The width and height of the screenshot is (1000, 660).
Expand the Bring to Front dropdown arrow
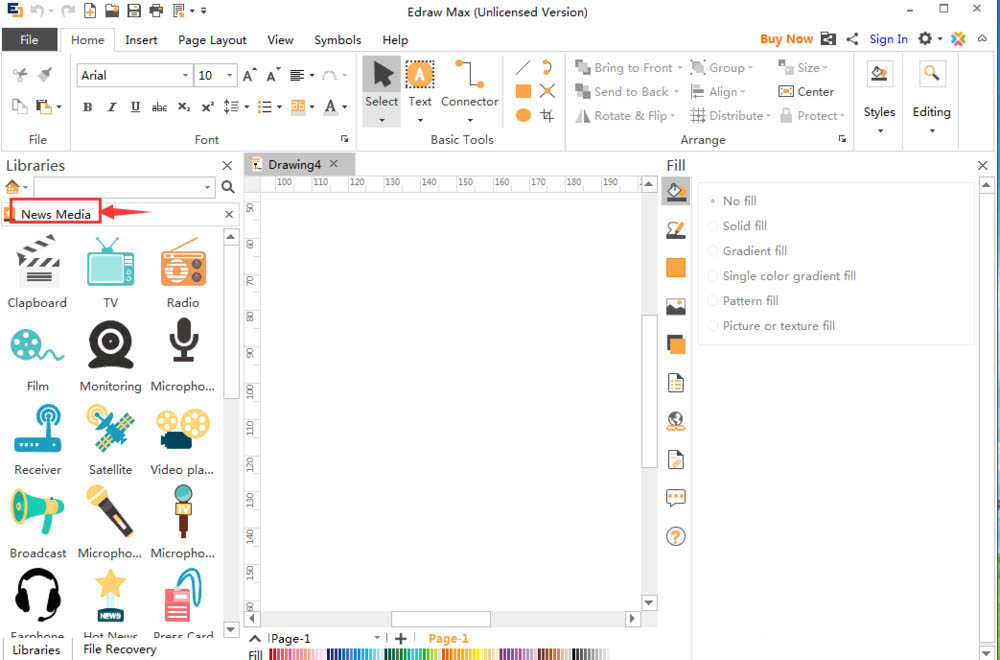[680, 68]
